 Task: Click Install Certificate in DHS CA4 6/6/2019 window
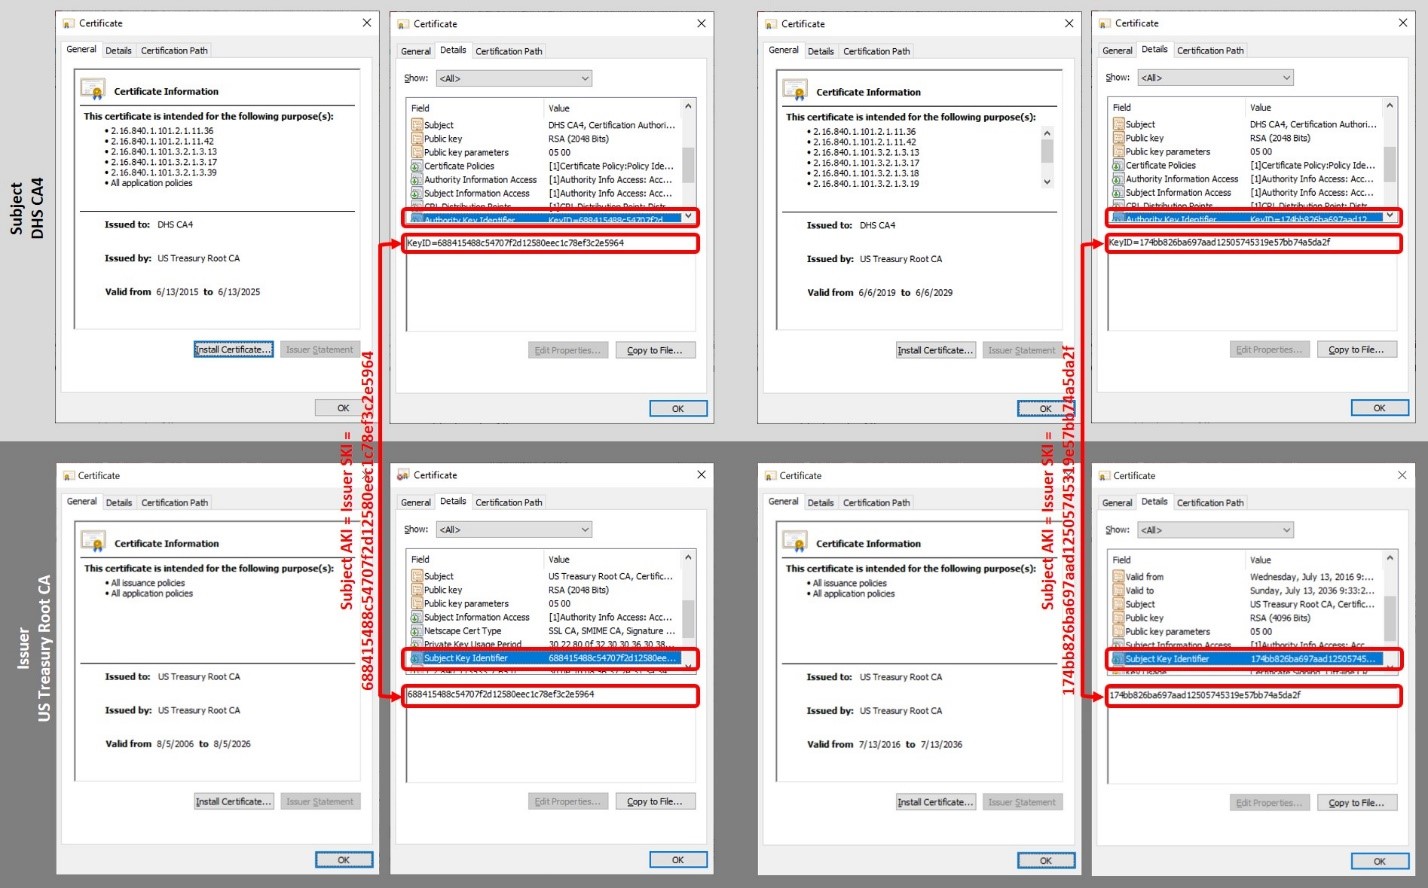pyautogui.click(x=935, y=350)
